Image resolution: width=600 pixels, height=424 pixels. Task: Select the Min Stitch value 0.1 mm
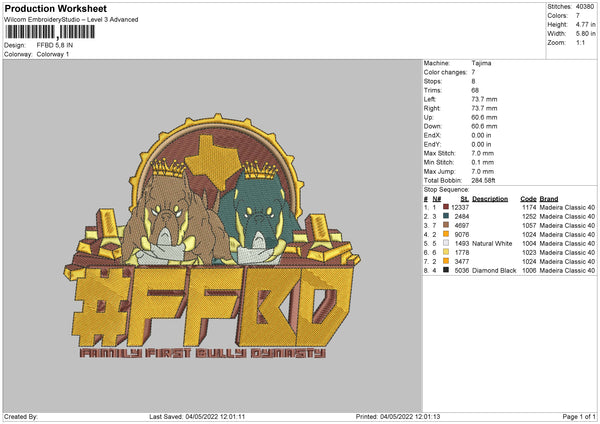(x=483, y=163)
